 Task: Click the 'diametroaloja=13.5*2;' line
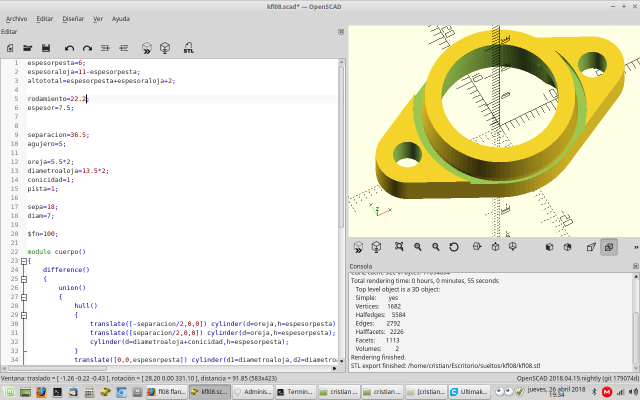[x=68, y=171]
